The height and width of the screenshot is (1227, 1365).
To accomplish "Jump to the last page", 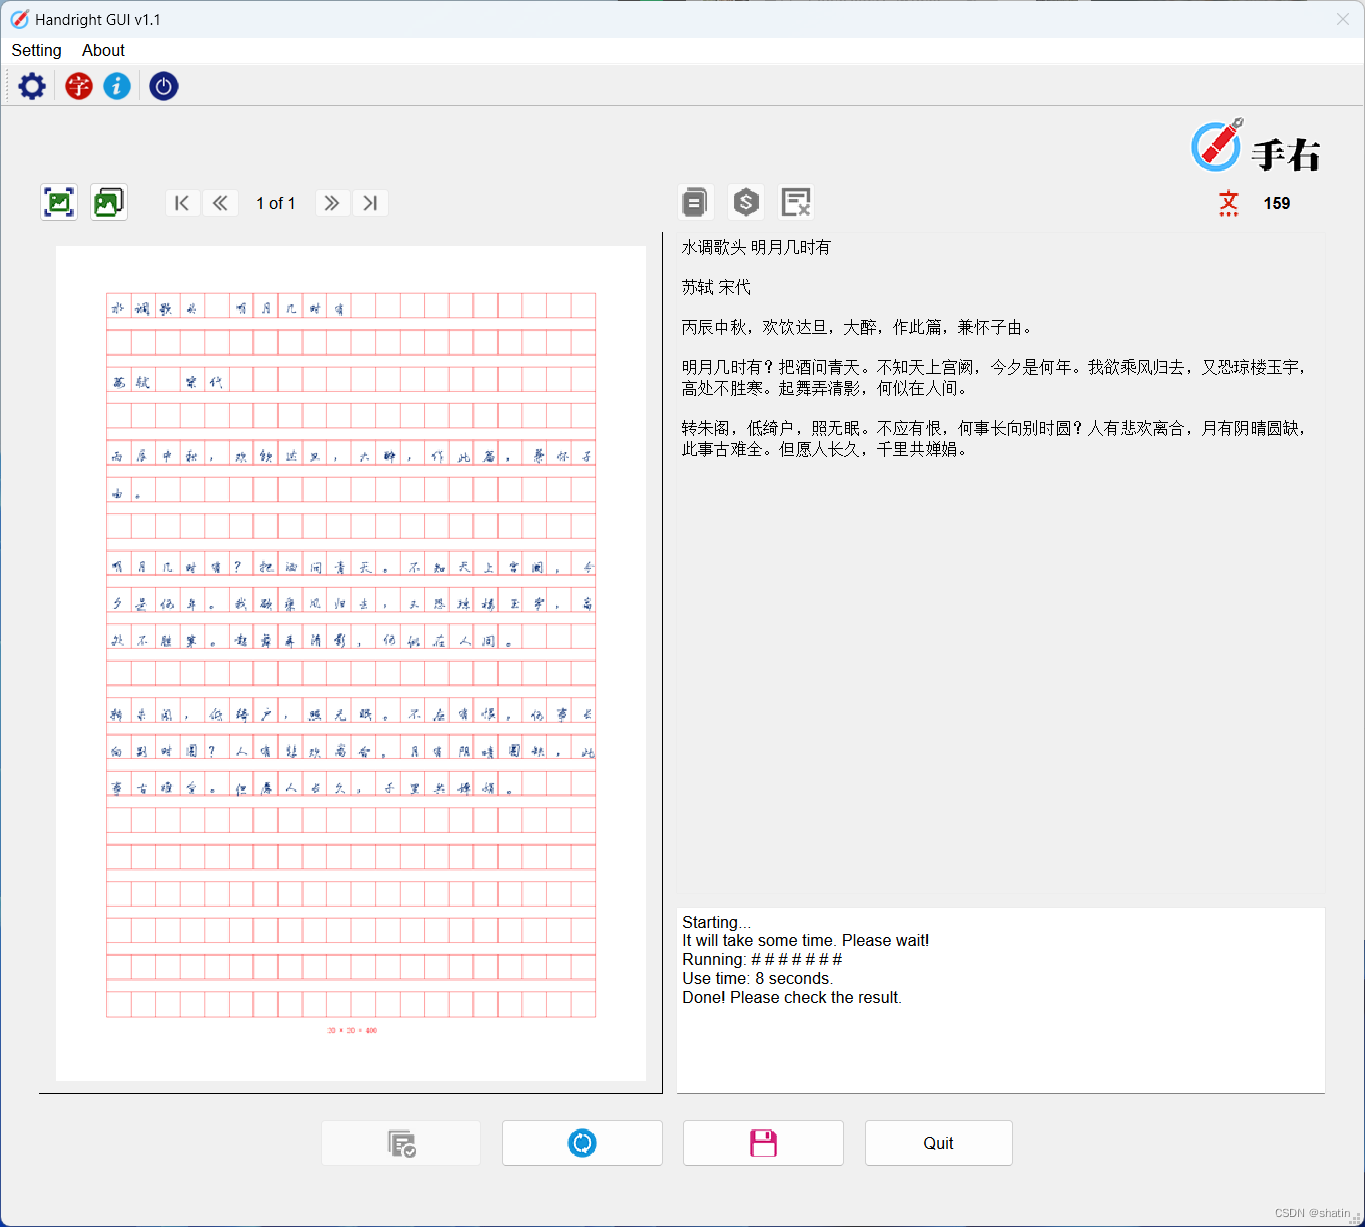I will (x=370, y=203).
